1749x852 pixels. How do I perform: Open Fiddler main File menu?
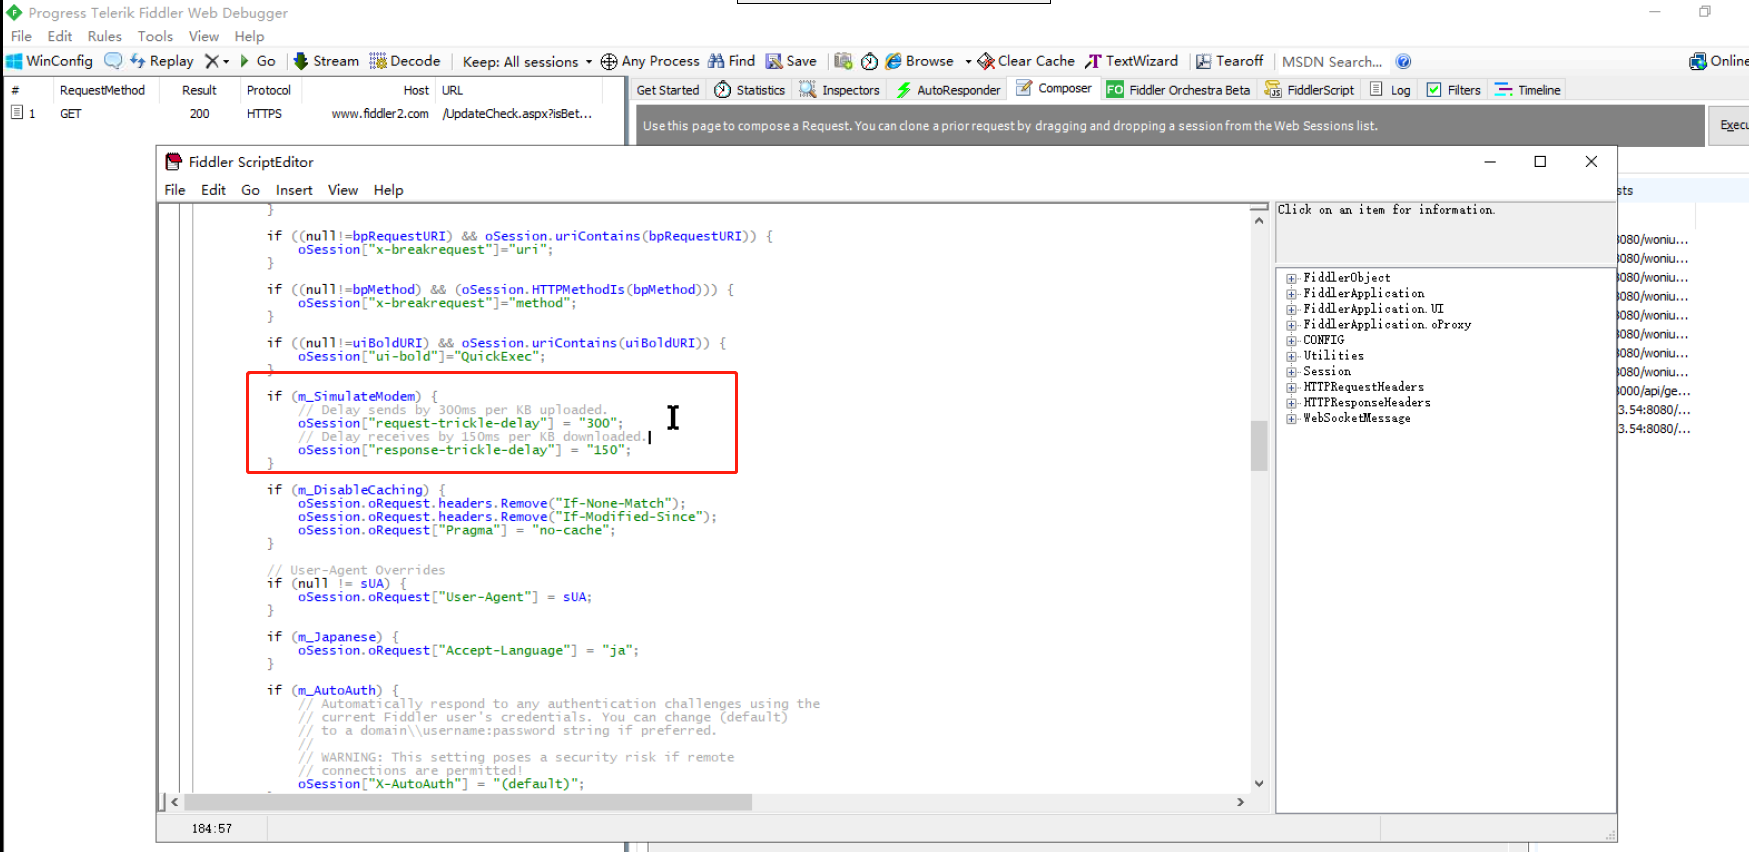(x=21, y=36)
